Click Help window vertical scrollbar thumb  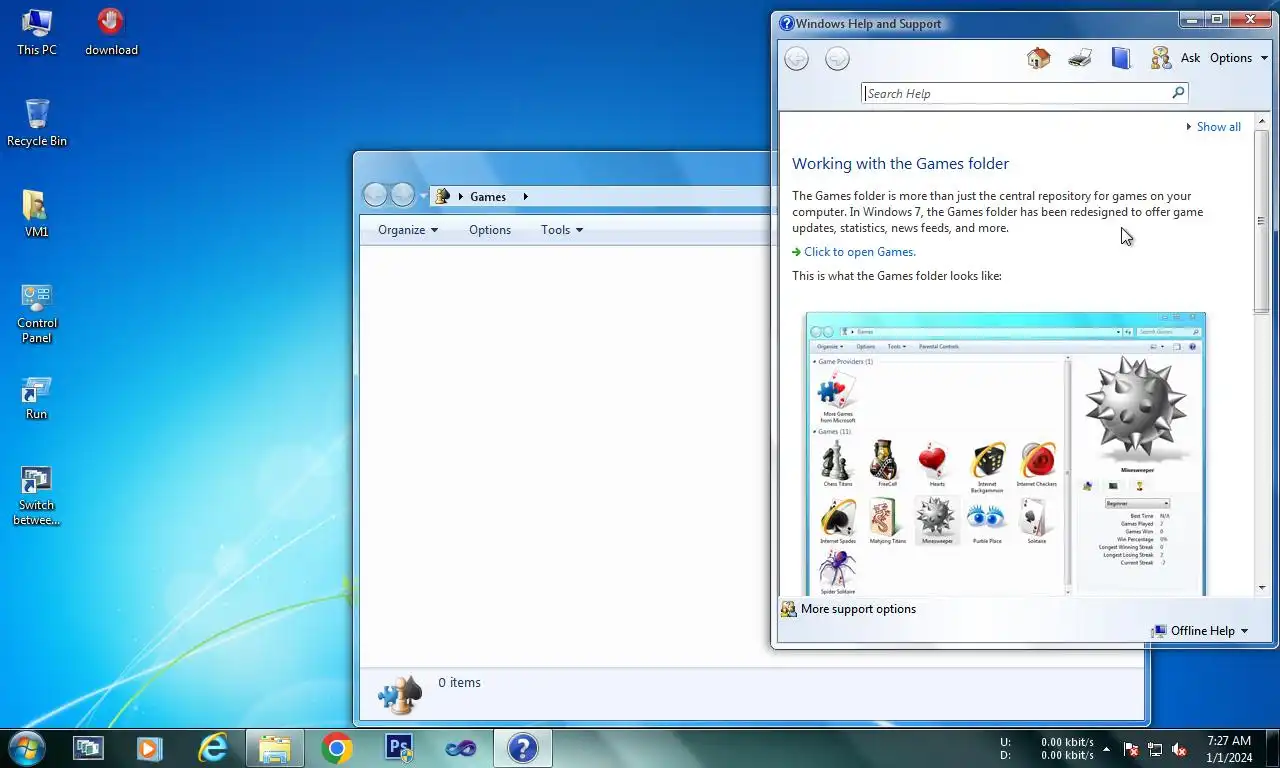(x=1261, y=221)
